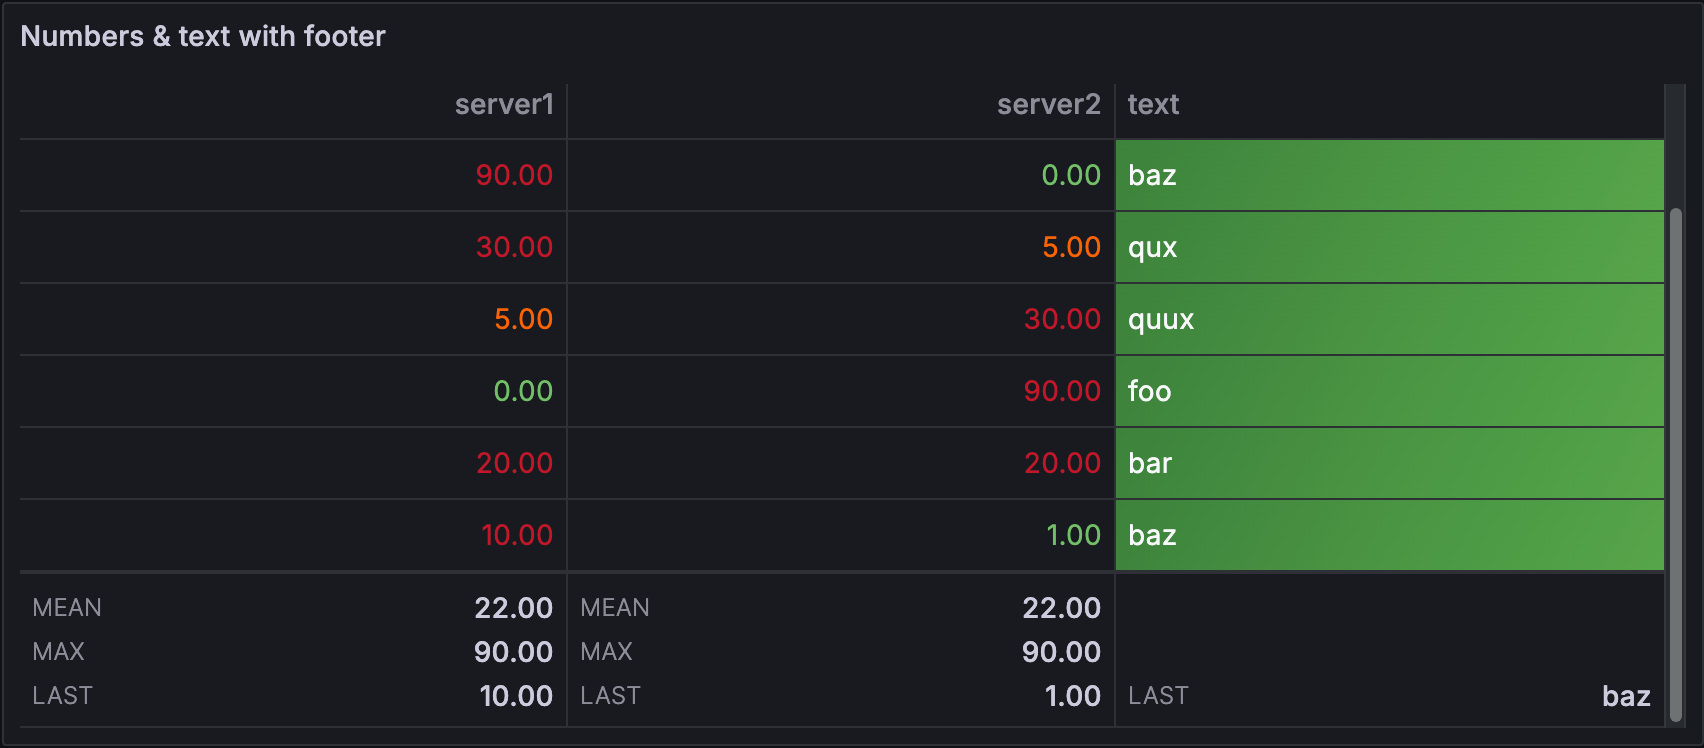This screenshot has height=748, width=1704.
Task: Click the 'baz' cell in the last data row
Action: tap(1152, 536)
